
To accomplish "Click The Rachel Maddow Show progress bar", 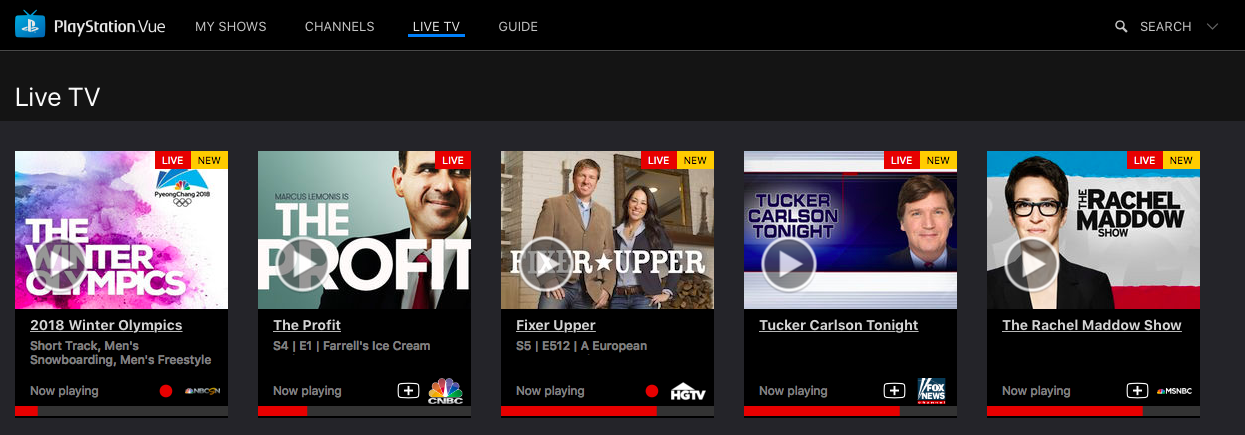I will point(1094,411).
